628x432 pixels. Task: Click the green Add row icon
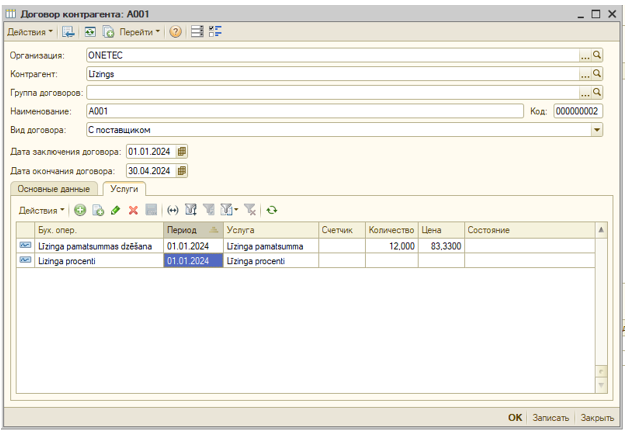pyautogui.click(x=80, y=210)
